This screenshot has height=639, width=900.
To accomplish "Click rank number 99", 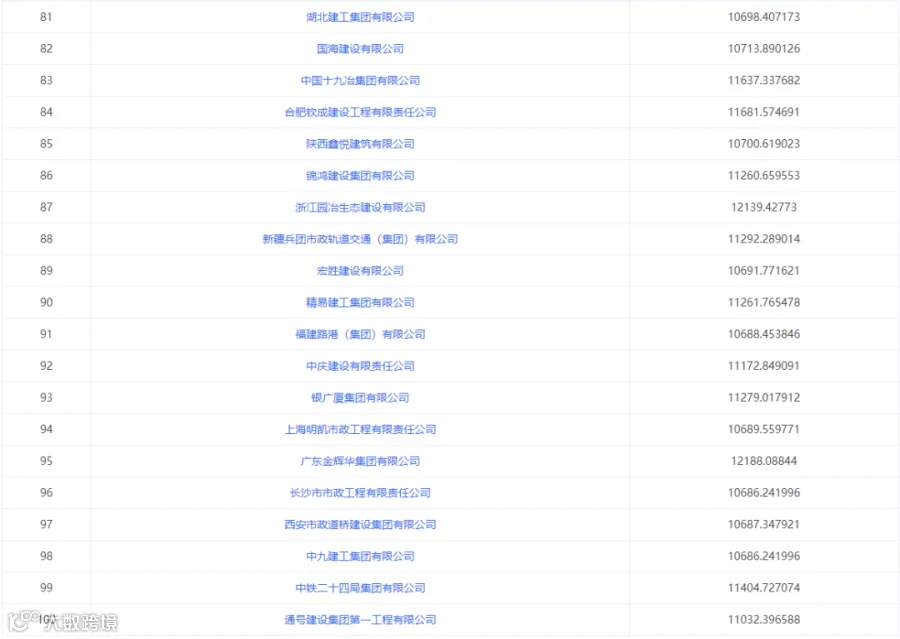I will point(46,588).
